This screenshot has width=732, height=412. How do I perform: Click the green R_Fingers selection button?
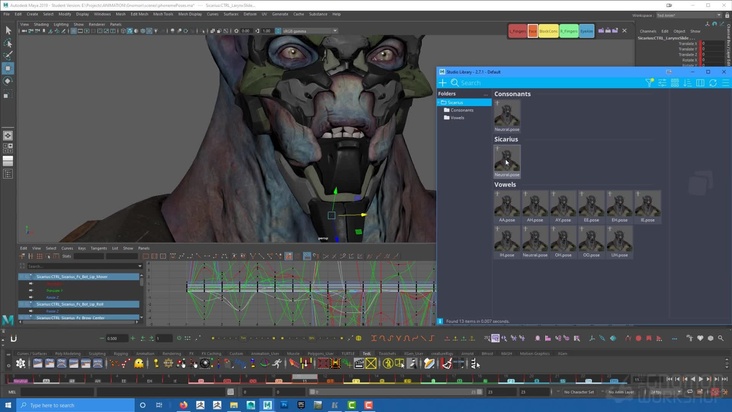pos(567,31)
